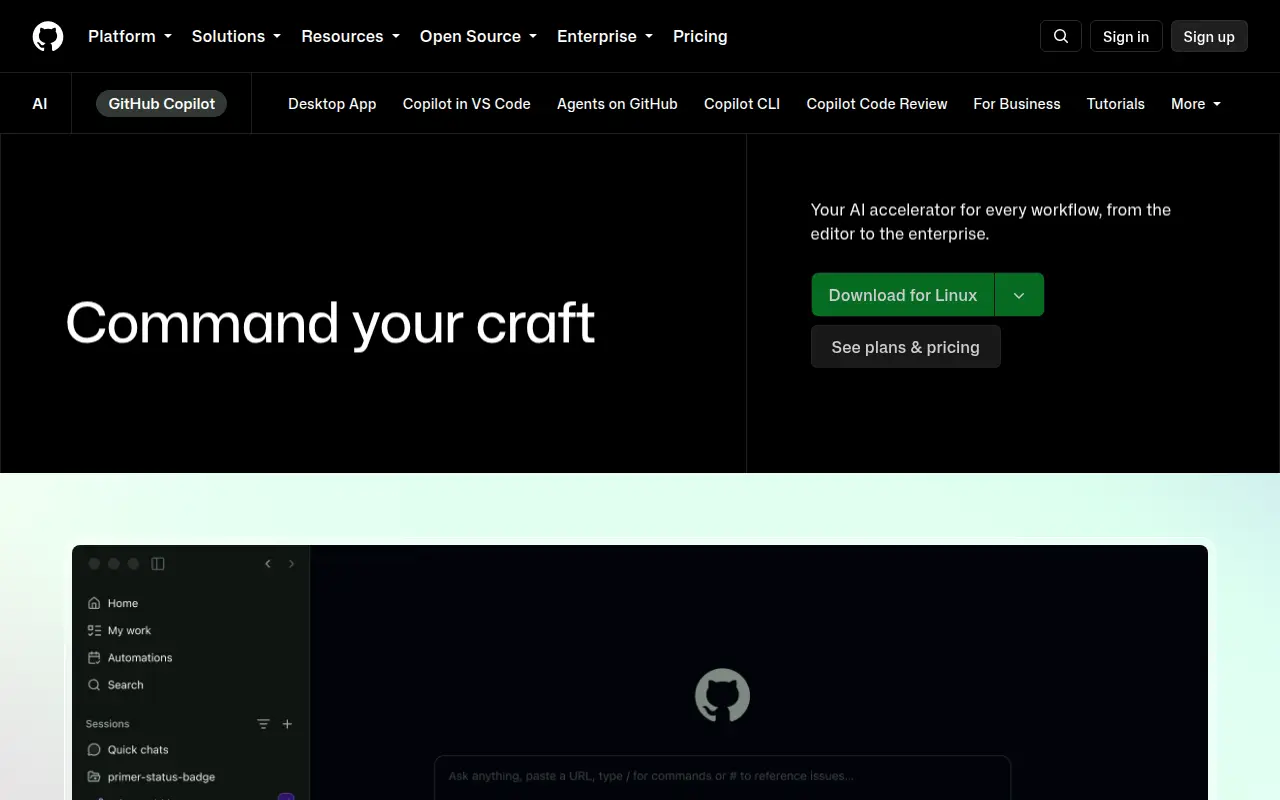
Task: Go to Desktop App in the subnav
Action: click(332, 104)
